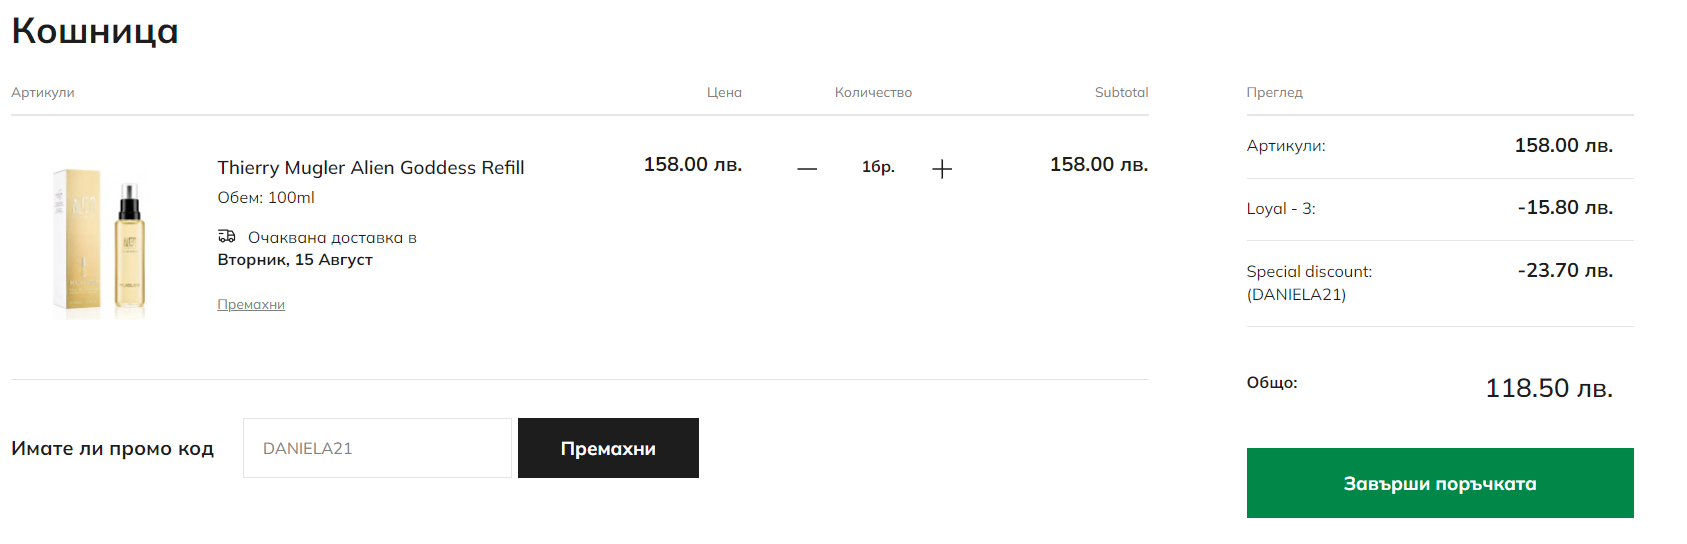Increase quantity with the plus icon
Screen dimensions: 1687x544
(x=942, y=169)
